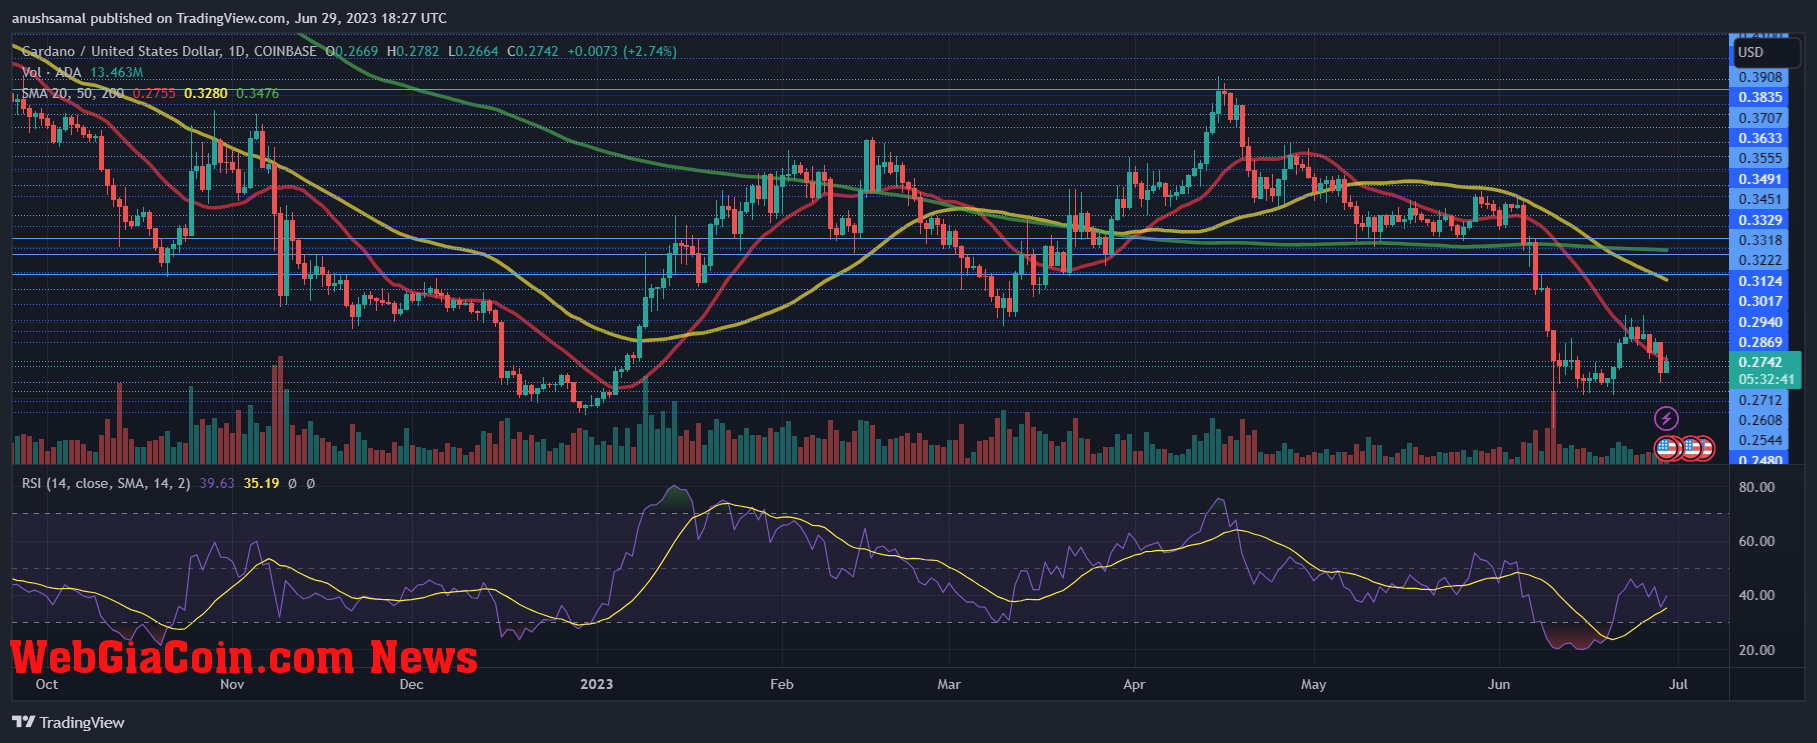Viewport: 1817px width, 743px height.
Task: Click the SMA 20, 50, 200 indicator label
Action: coord(73,93)
